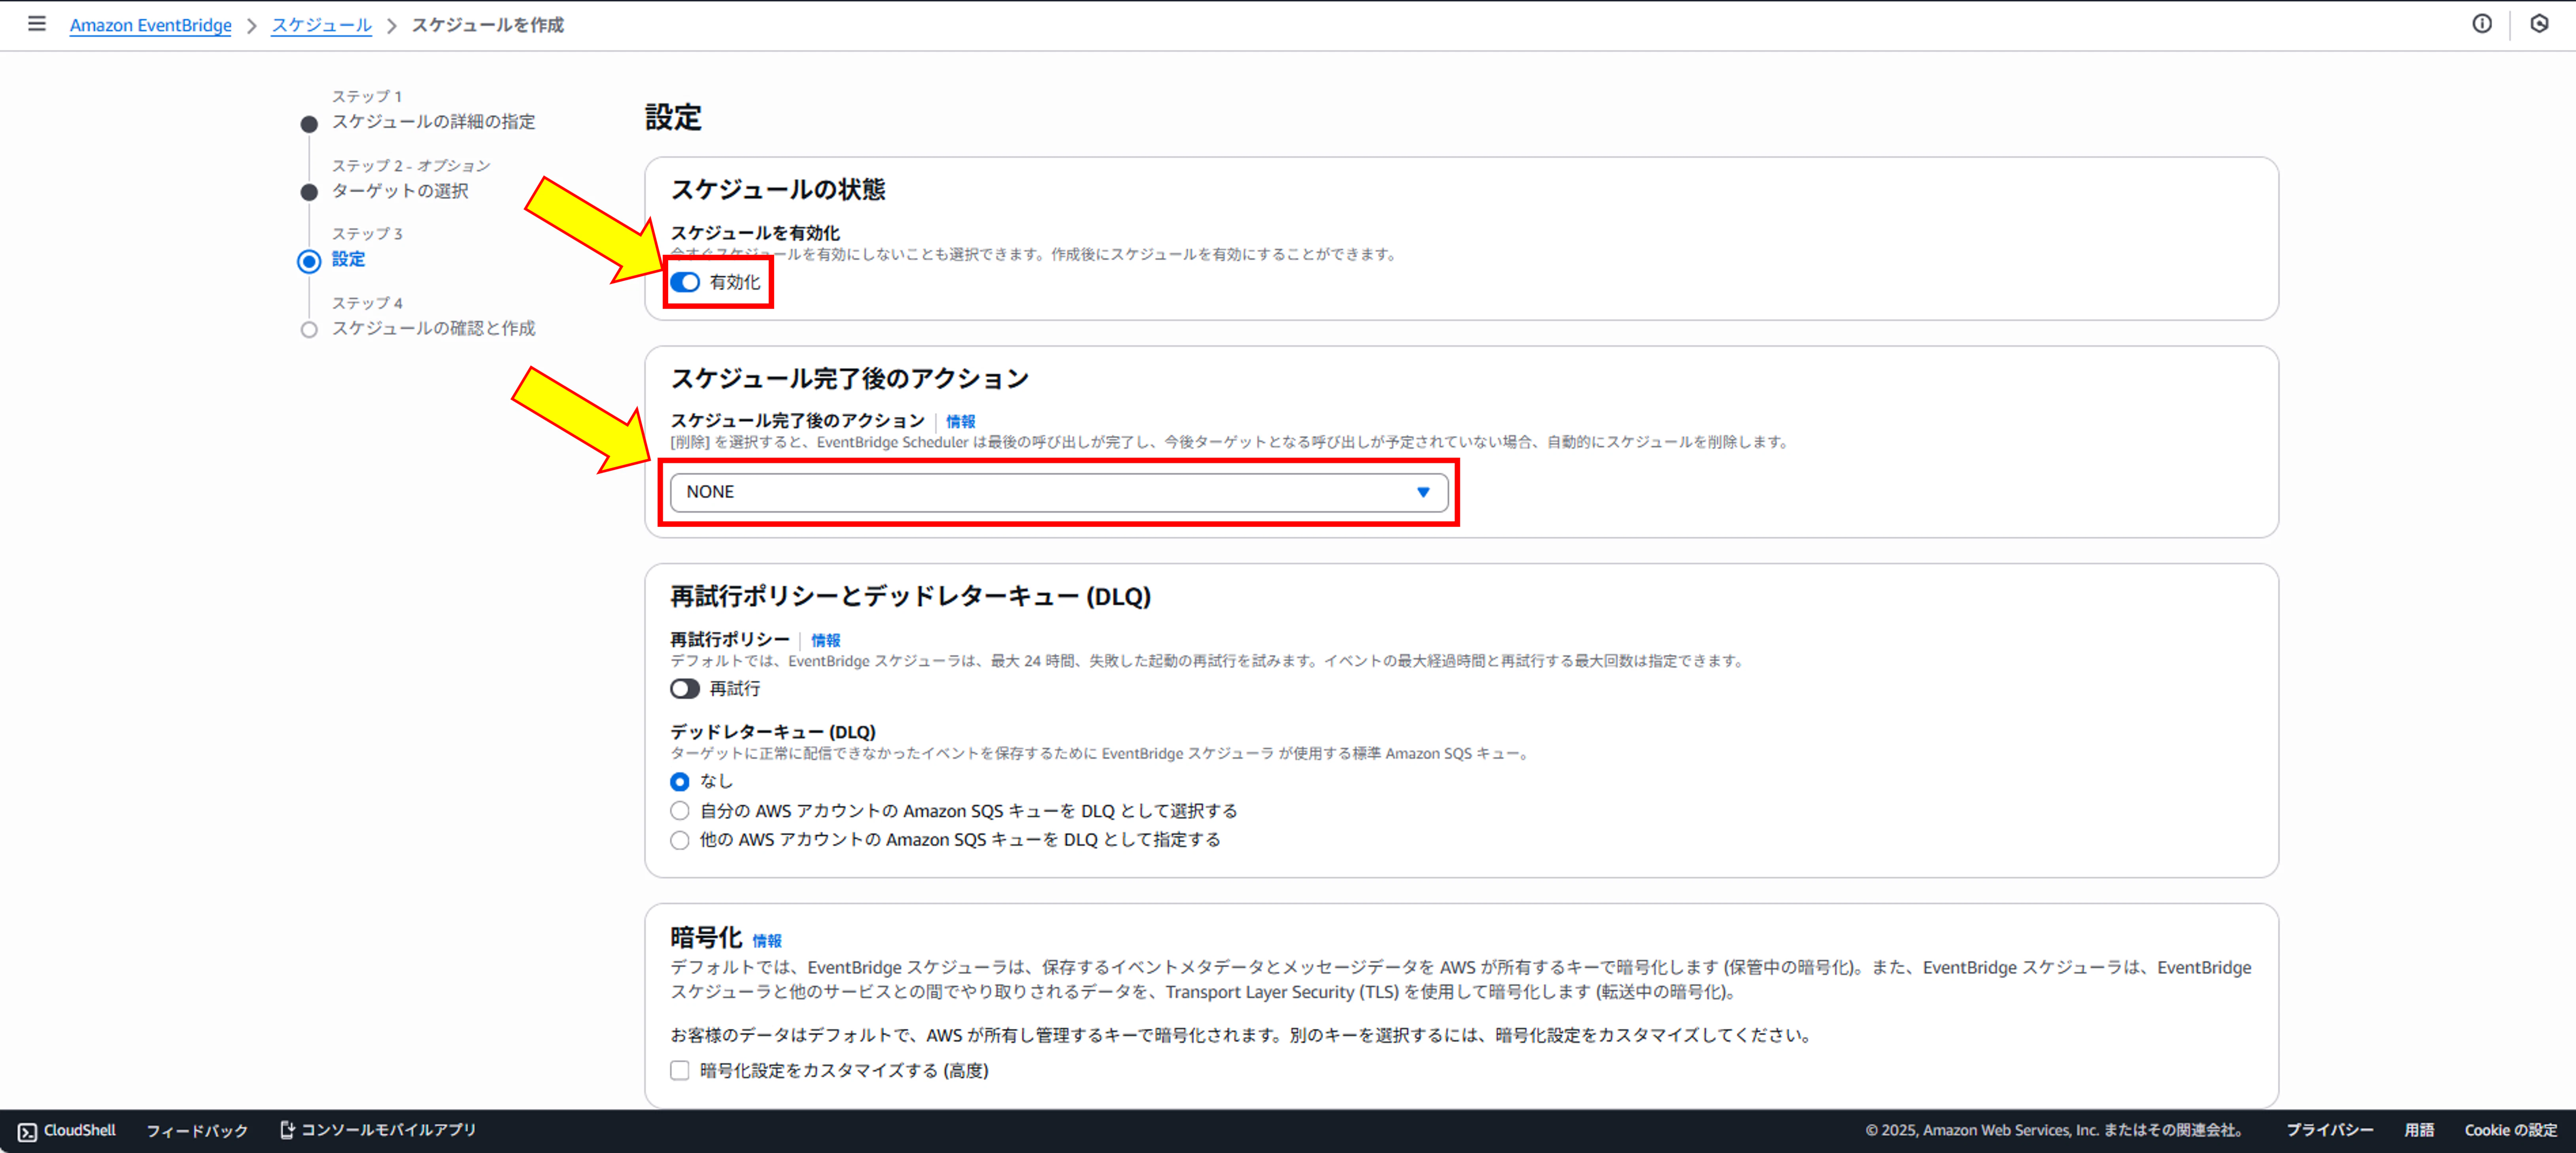Screen dimensions: 2576x1153
Task: Check 暗号化設定をカスタマイズする (高度)
Action: [680, 1071]
